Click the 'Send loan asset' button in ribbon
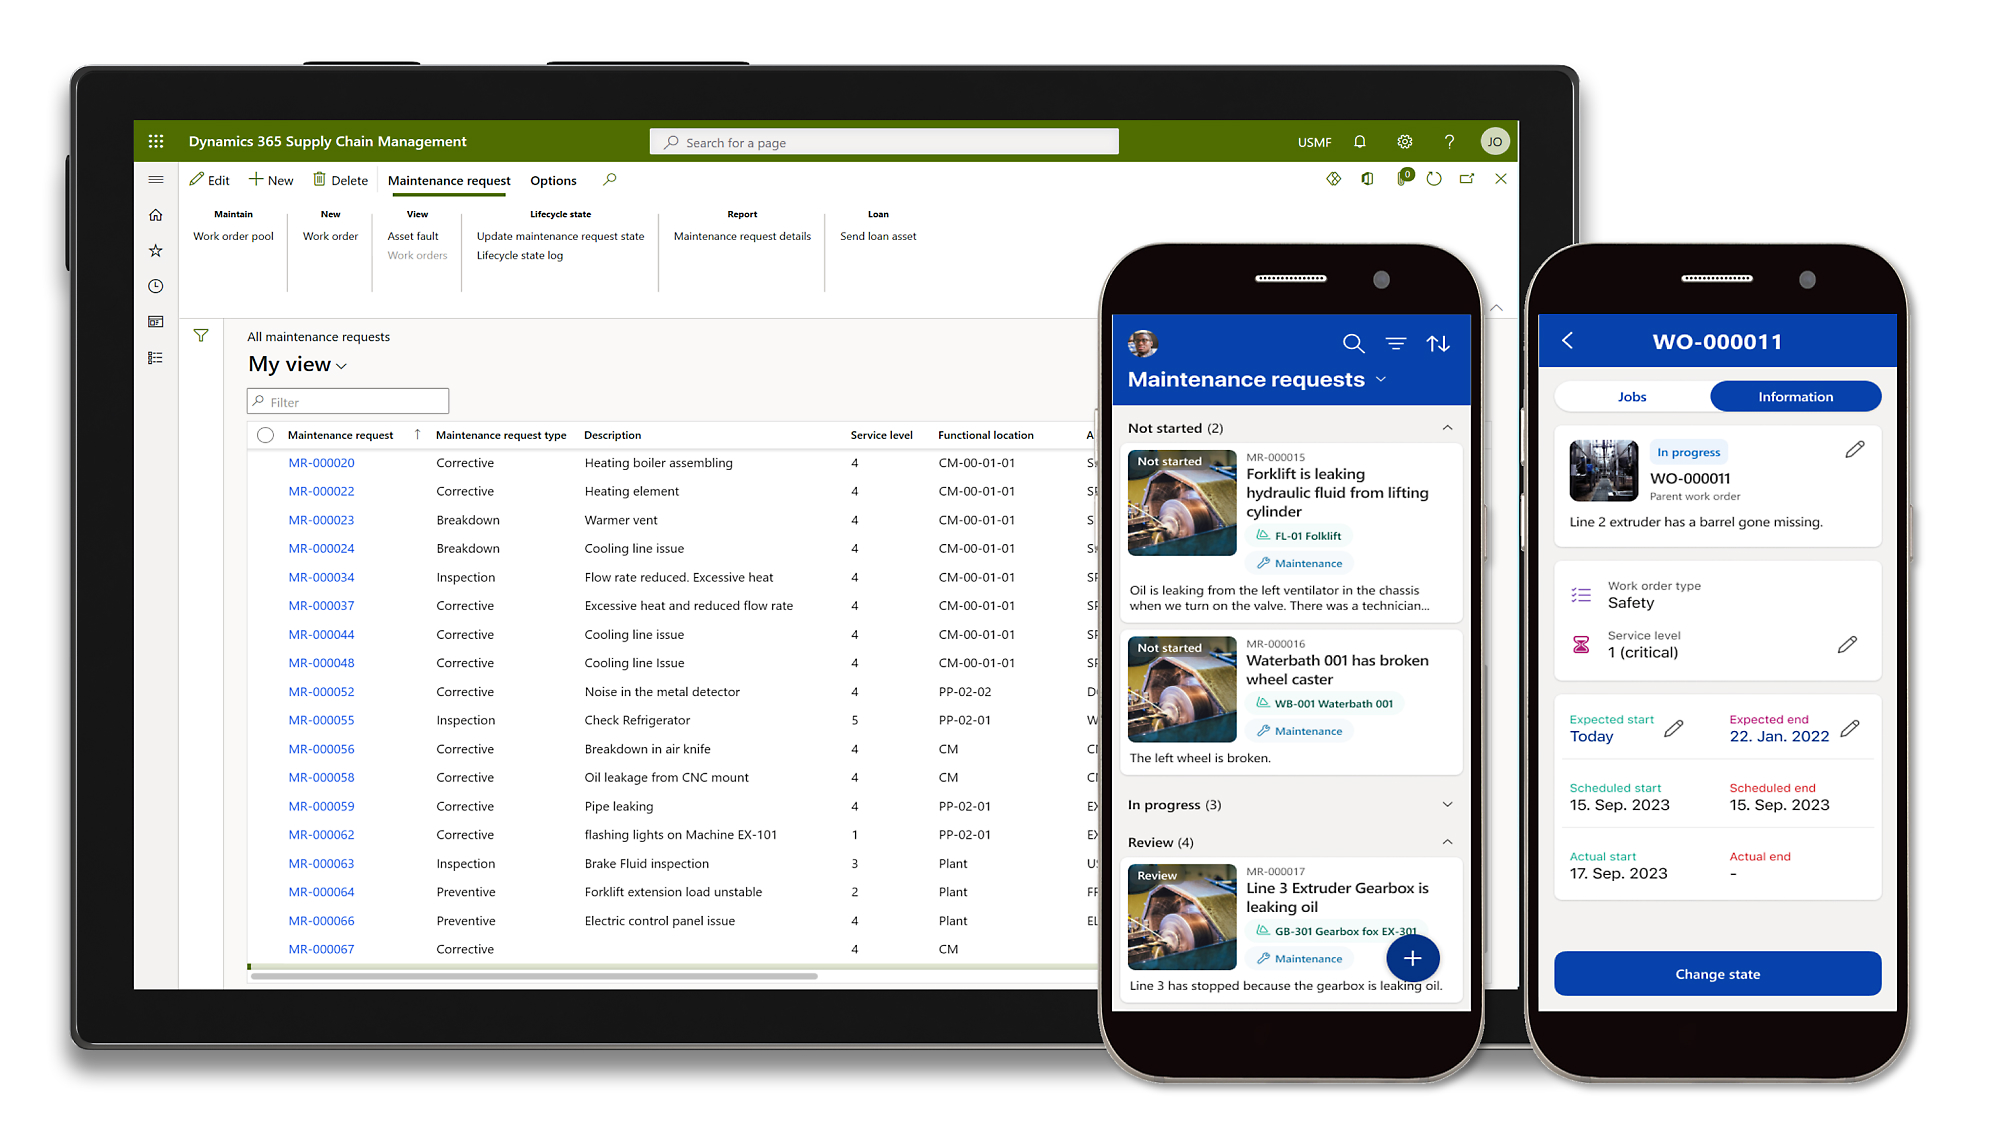This screenshot has height=1125, width=2000. pos(878,235)
